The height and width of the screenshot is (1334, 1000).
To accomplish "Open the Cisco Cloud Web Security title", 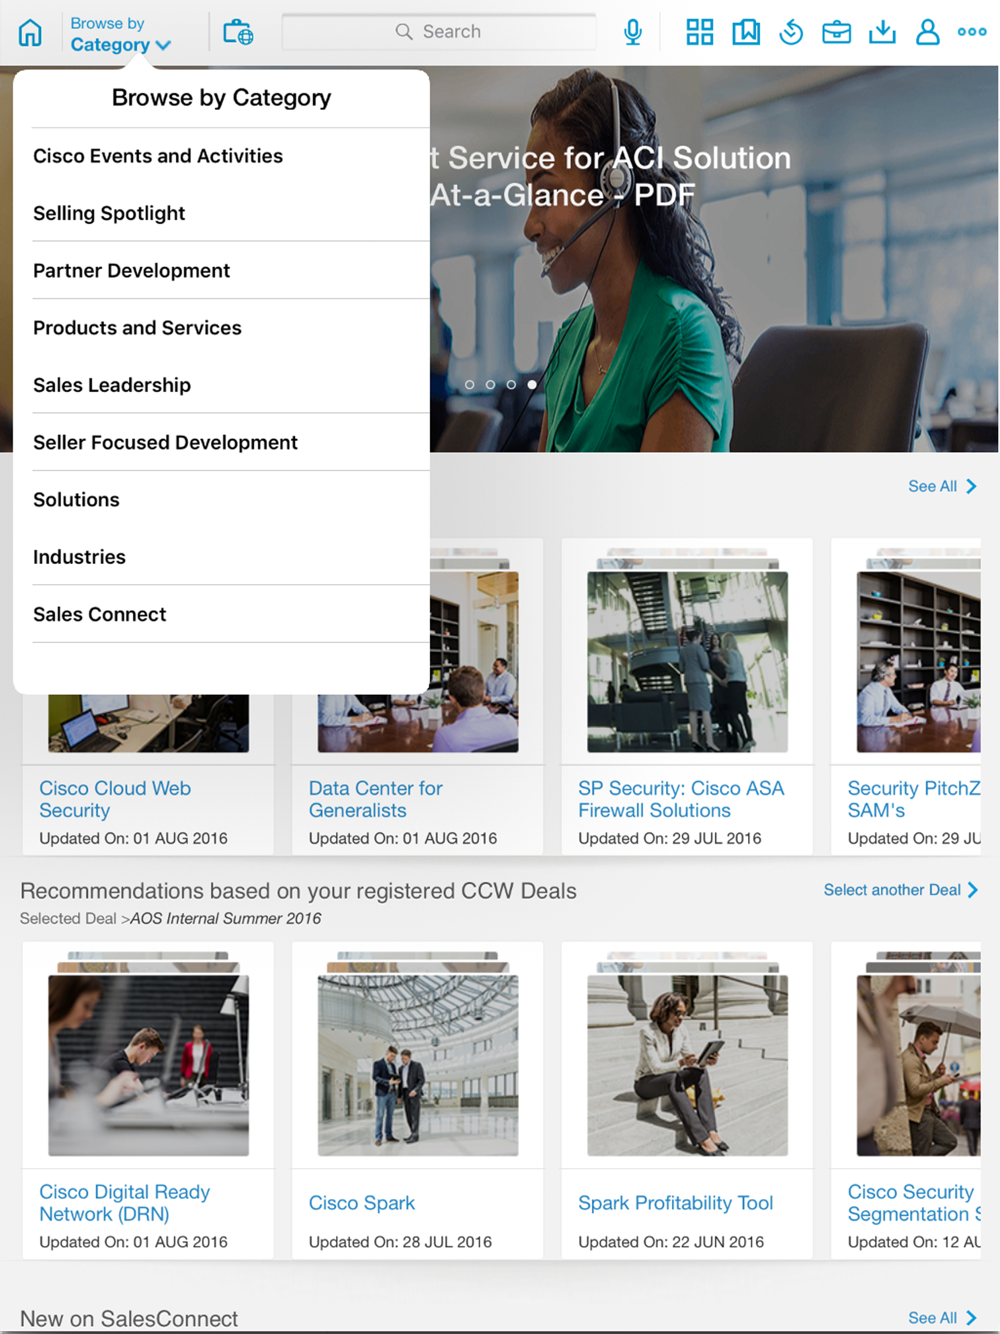I will 115,799.
